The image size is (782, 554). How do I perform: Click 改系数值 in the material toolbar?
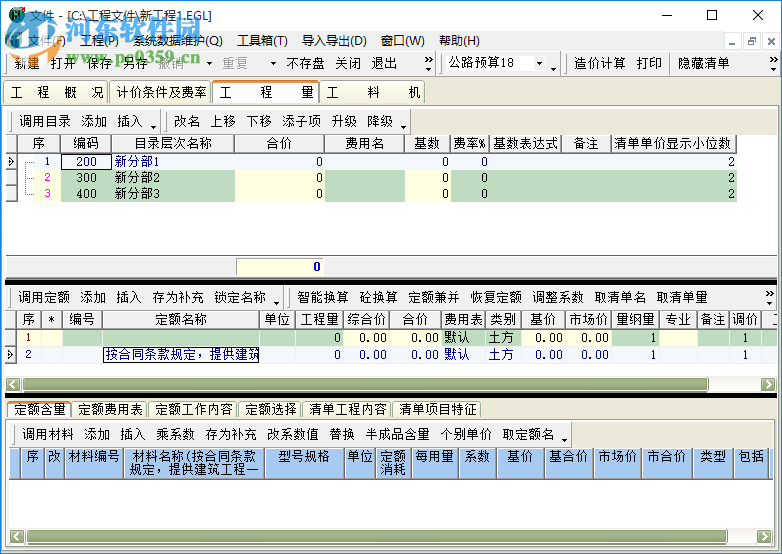pyautogui.click(x=293, y=434)
